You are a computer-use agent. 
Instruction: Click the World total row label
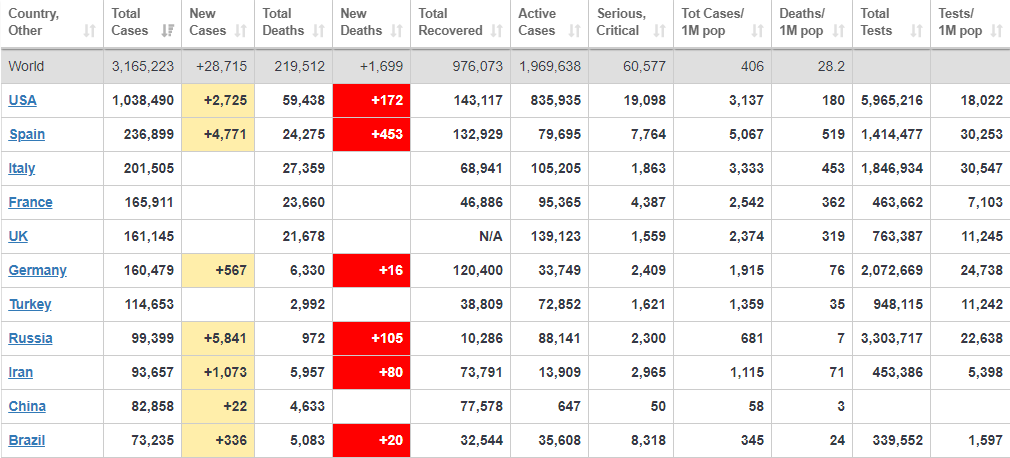coord(27,66)
